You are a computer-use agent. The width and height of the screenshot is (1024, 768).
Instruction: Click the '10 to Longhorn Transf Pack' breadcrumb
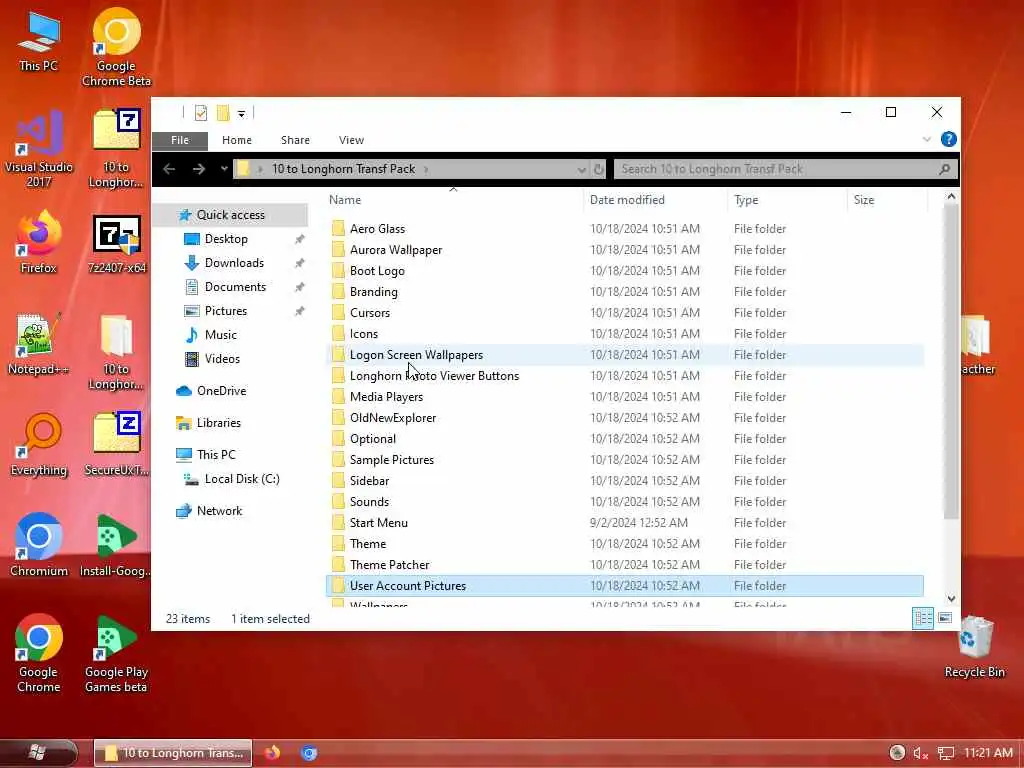click(x=343, y=168)
